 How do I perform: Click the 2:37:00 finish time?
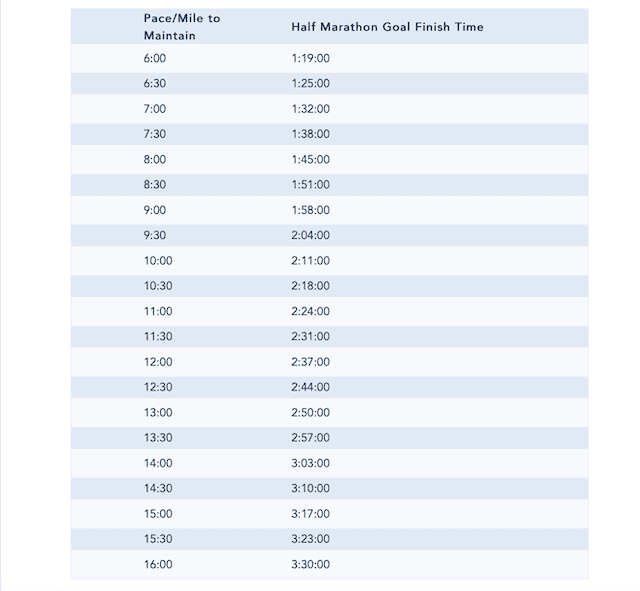click(311, 362)
